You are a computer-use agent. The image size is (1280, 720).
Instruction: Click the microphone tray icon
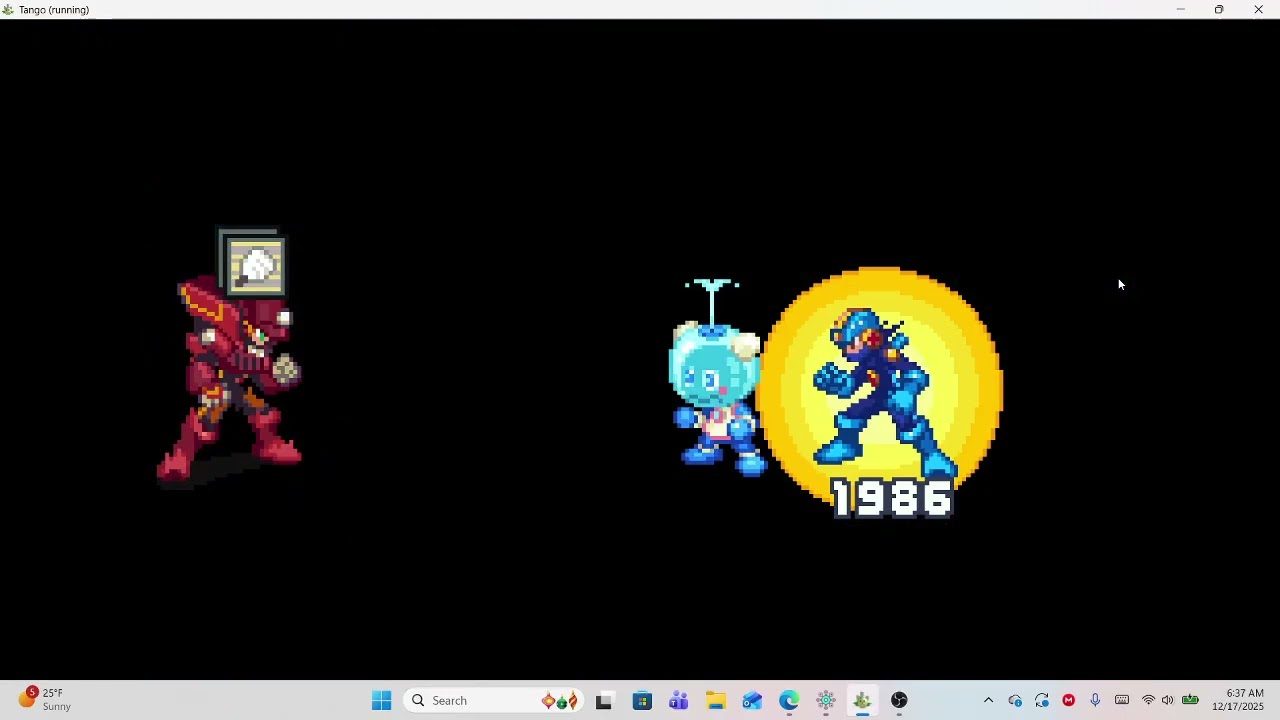tap(1095, 701)
